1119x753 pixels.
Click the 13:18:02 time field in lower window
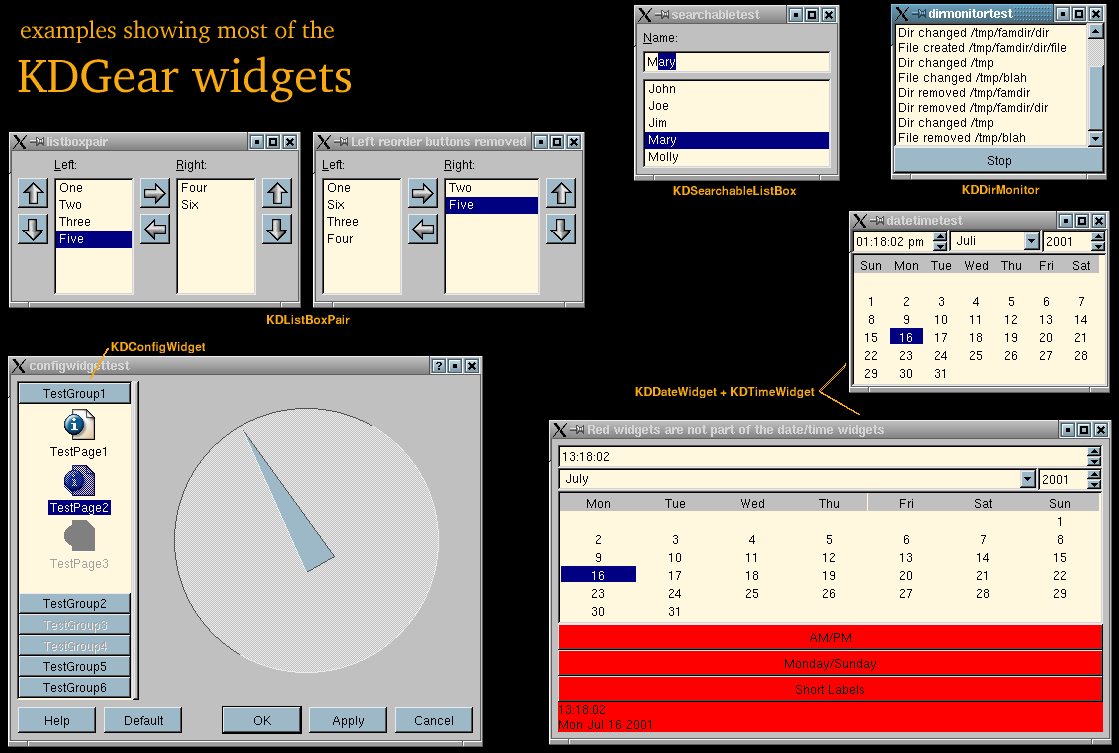pos(823,457)
